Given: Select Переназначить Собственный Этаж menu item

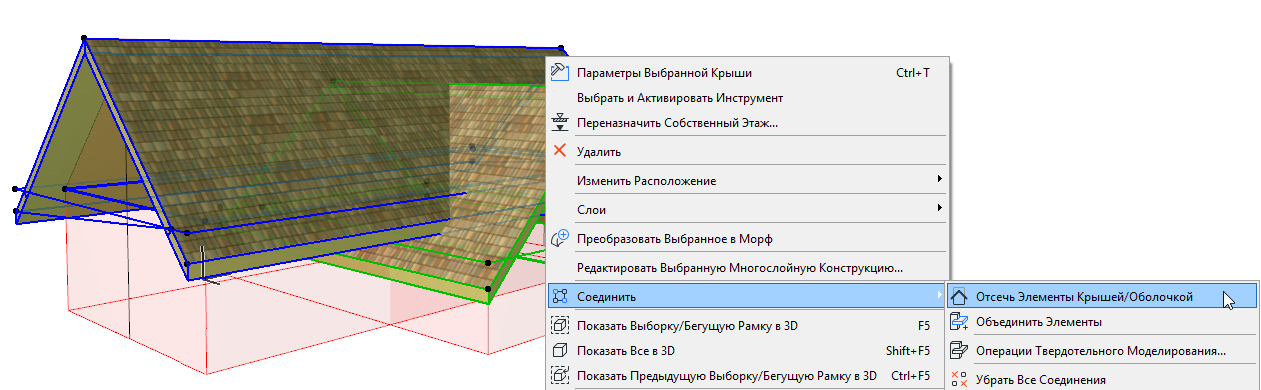Looking at the screenshot, I should click(x=746, y=123).
